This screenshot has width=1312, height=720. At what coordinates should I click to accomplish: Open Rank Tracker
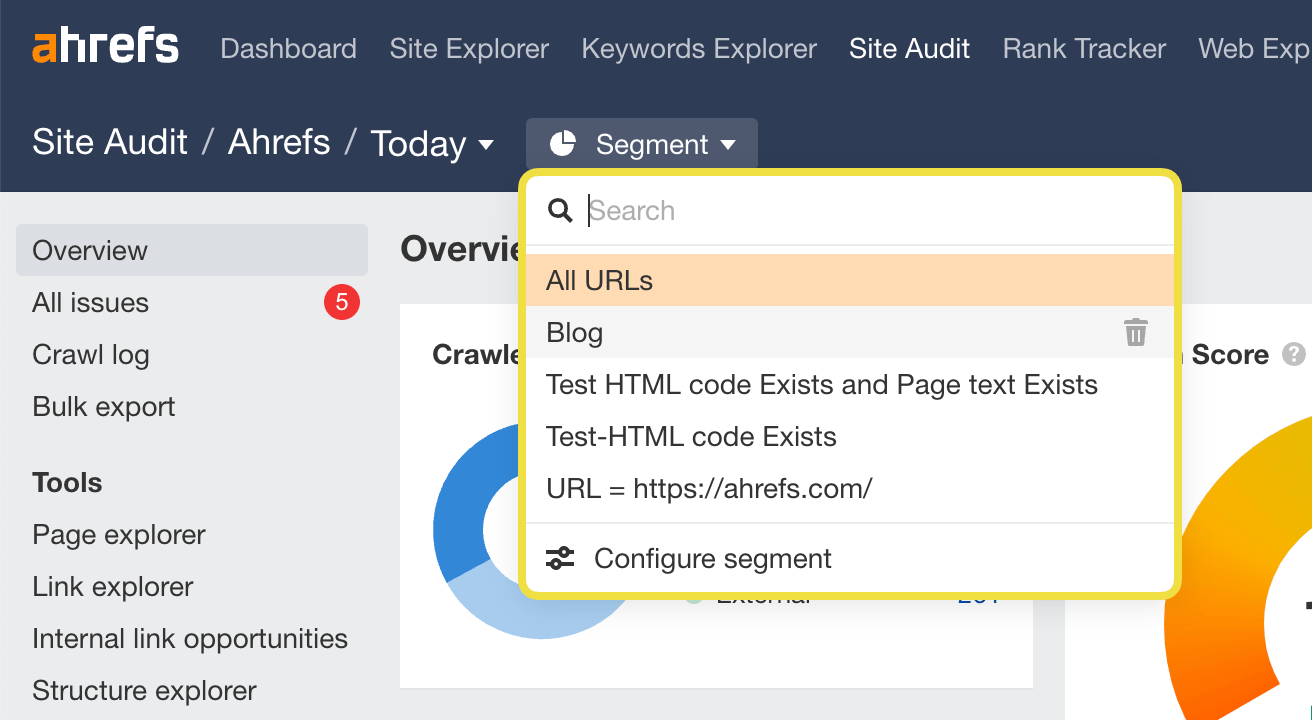coord(1084,48)
